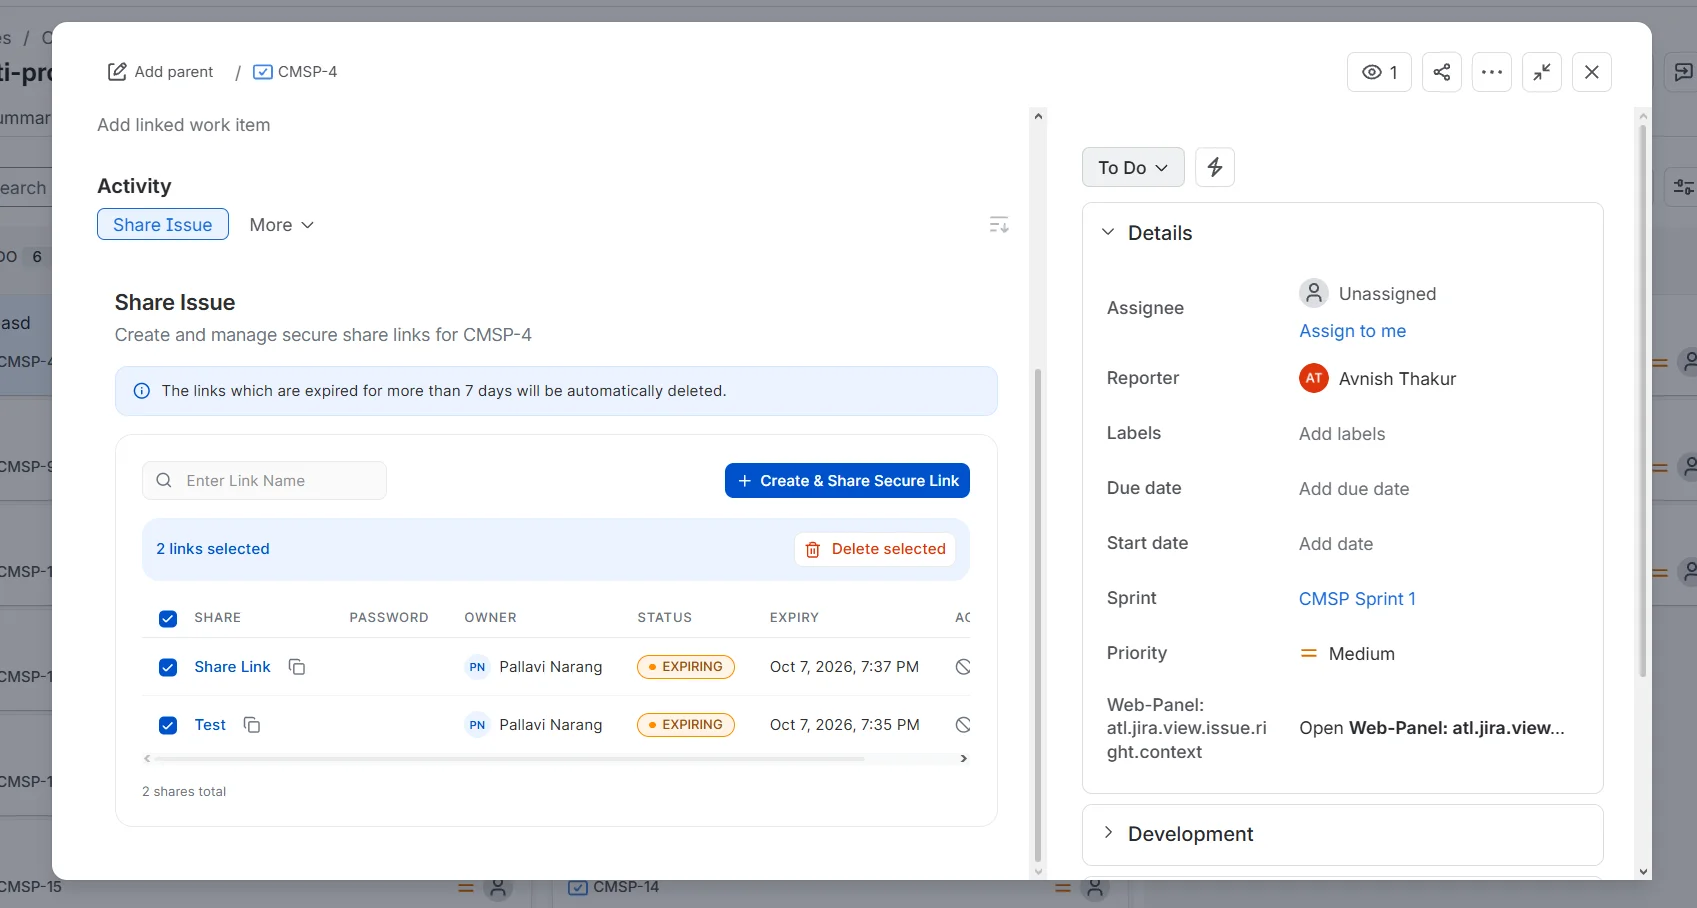1697x908 pixels.
Task: Copy the Test link URL
Action: pos(252,725)
